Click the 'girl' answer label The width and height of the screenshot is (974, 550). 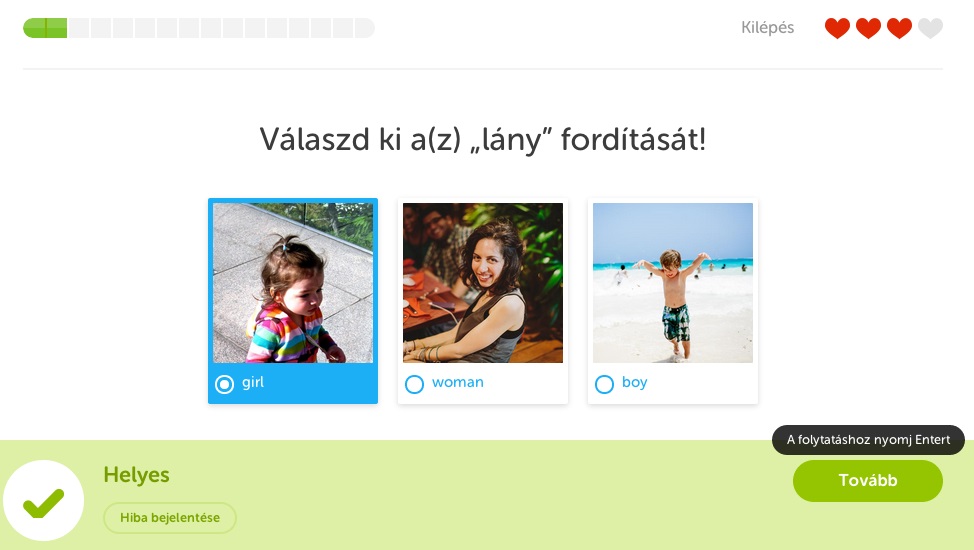(253, 382)
